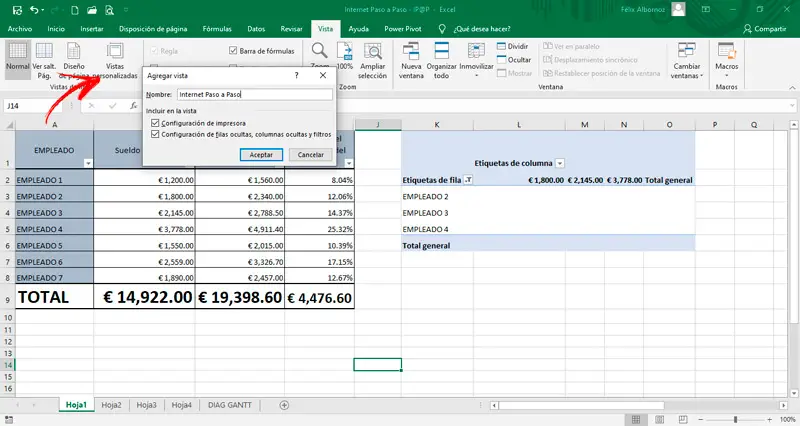Image resolution: width=800 pixels, height=426 pixels.
Task: Open the EMPLEADO column filter dropdown
Action: pyautogui.click(x=87, y=162)
